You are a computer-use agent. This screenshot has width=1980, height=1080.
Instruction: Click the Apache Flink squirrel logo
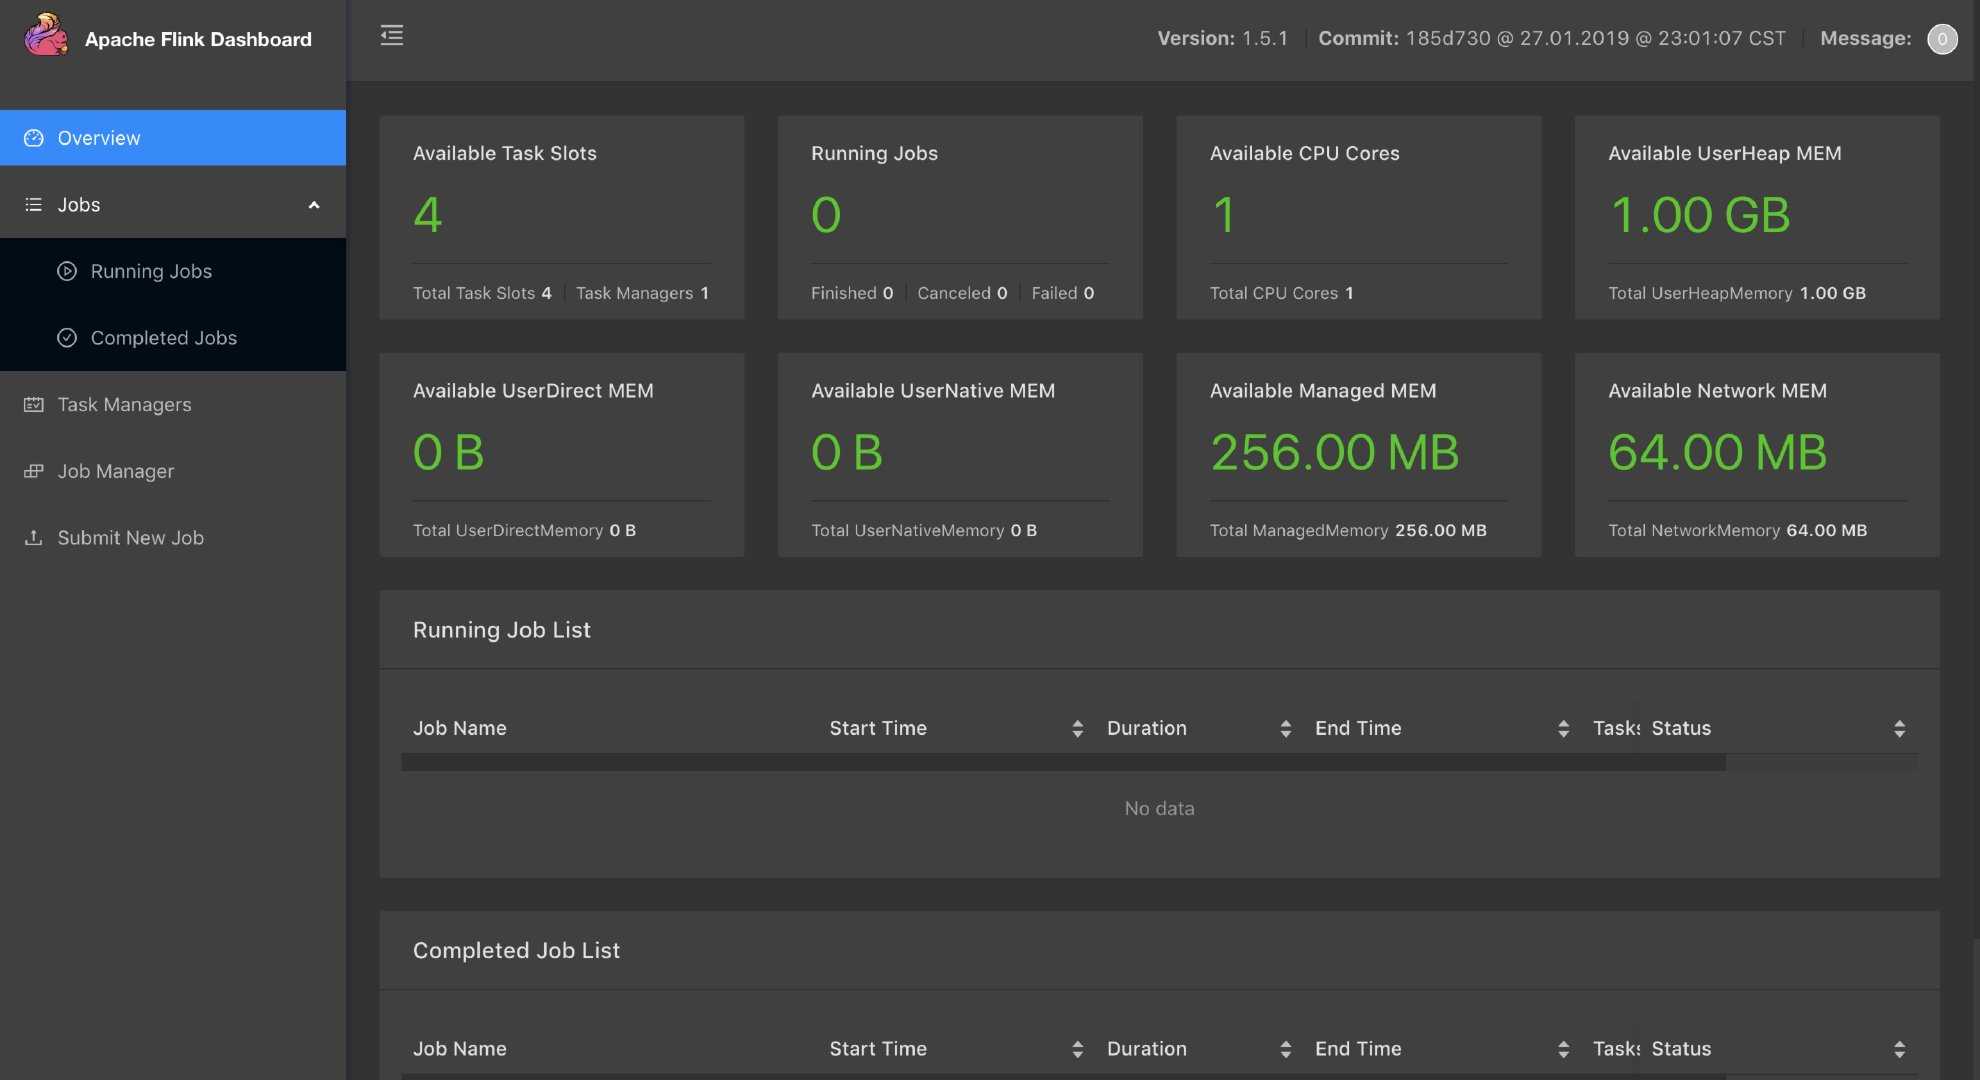(46, 36)
